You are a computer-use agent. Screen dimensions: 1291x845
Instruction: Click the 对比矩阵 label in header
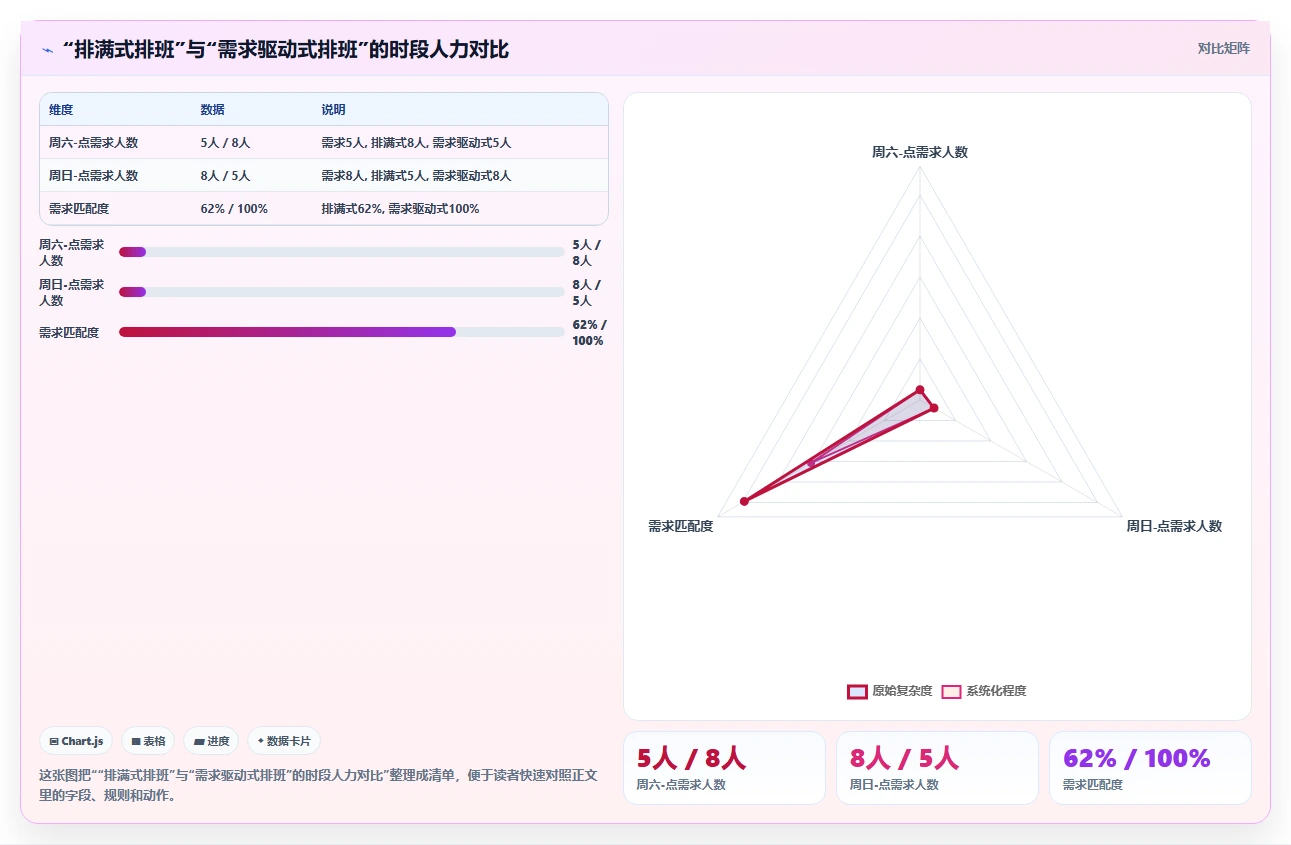1223,48
